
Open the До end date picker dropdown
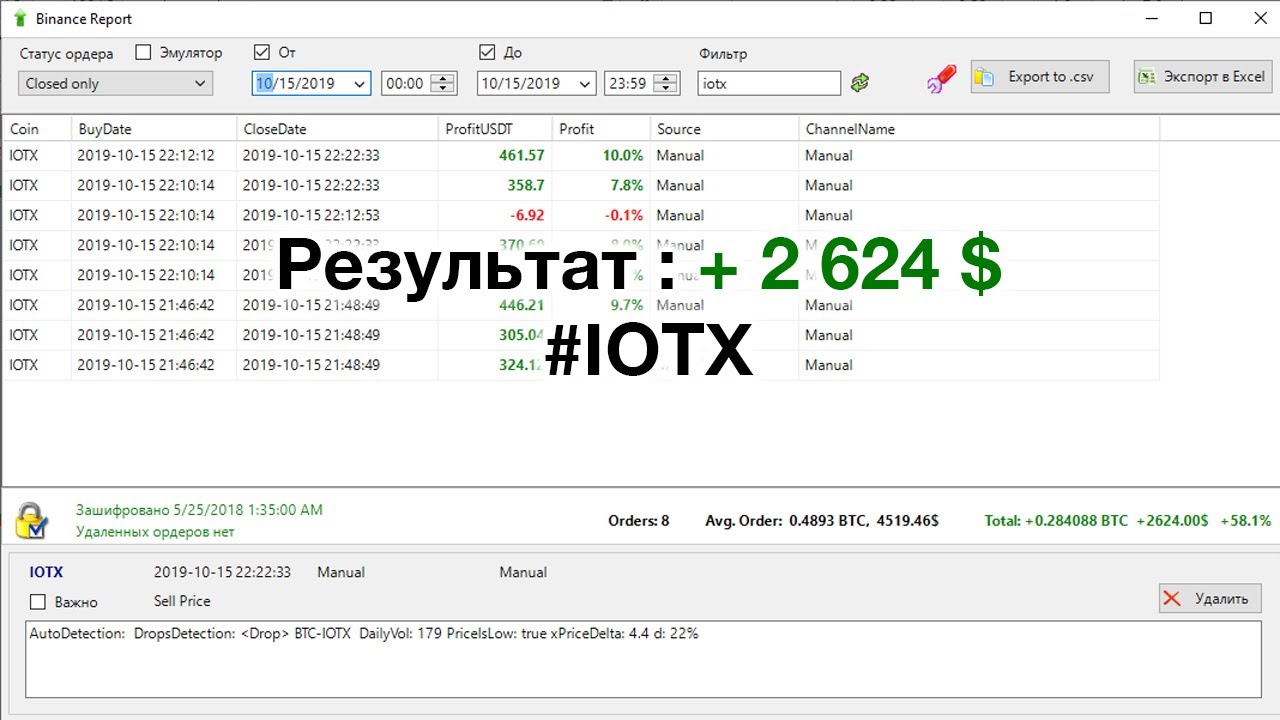coord(585,84)
